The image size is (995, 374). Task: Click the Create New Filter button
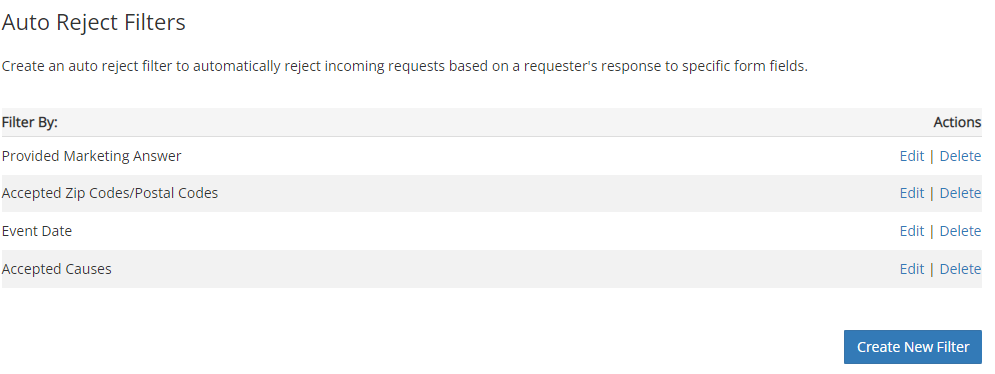(913, 347)
